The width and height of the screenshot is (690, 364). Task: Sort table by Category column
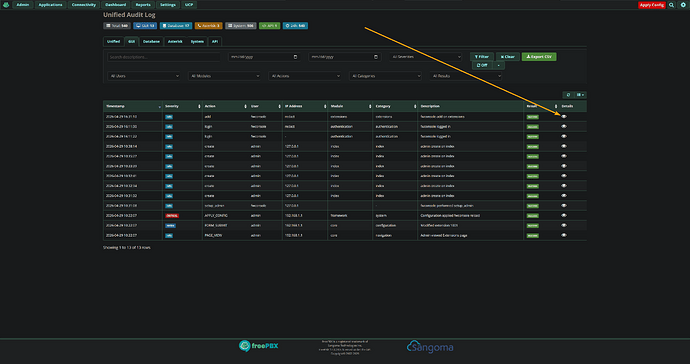[396, 106]
